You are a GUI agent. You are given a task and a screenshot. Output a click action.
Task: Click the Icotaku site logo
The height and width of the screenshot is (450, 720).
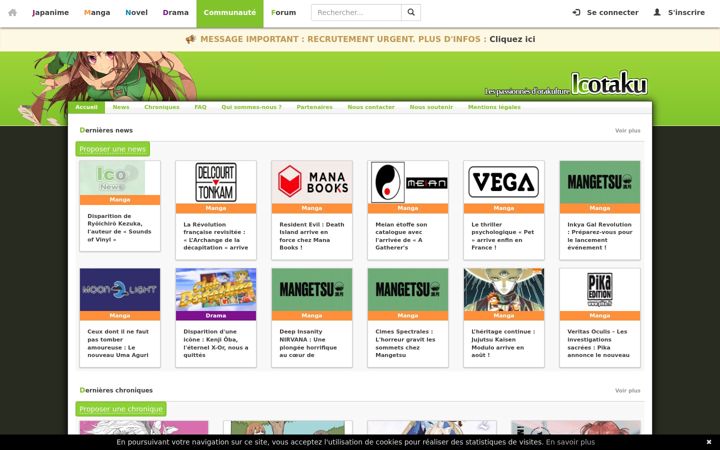pos(609,84)
